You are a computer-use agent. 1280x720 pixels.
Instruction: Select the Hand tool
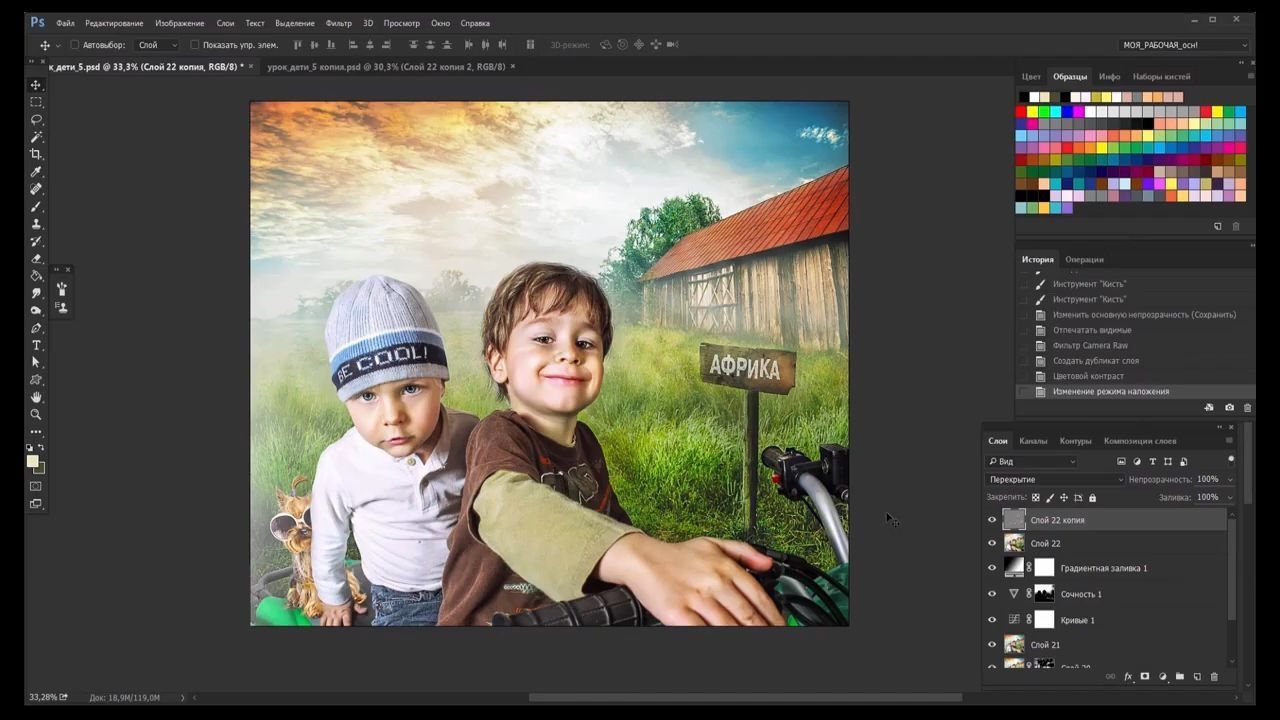36,397
